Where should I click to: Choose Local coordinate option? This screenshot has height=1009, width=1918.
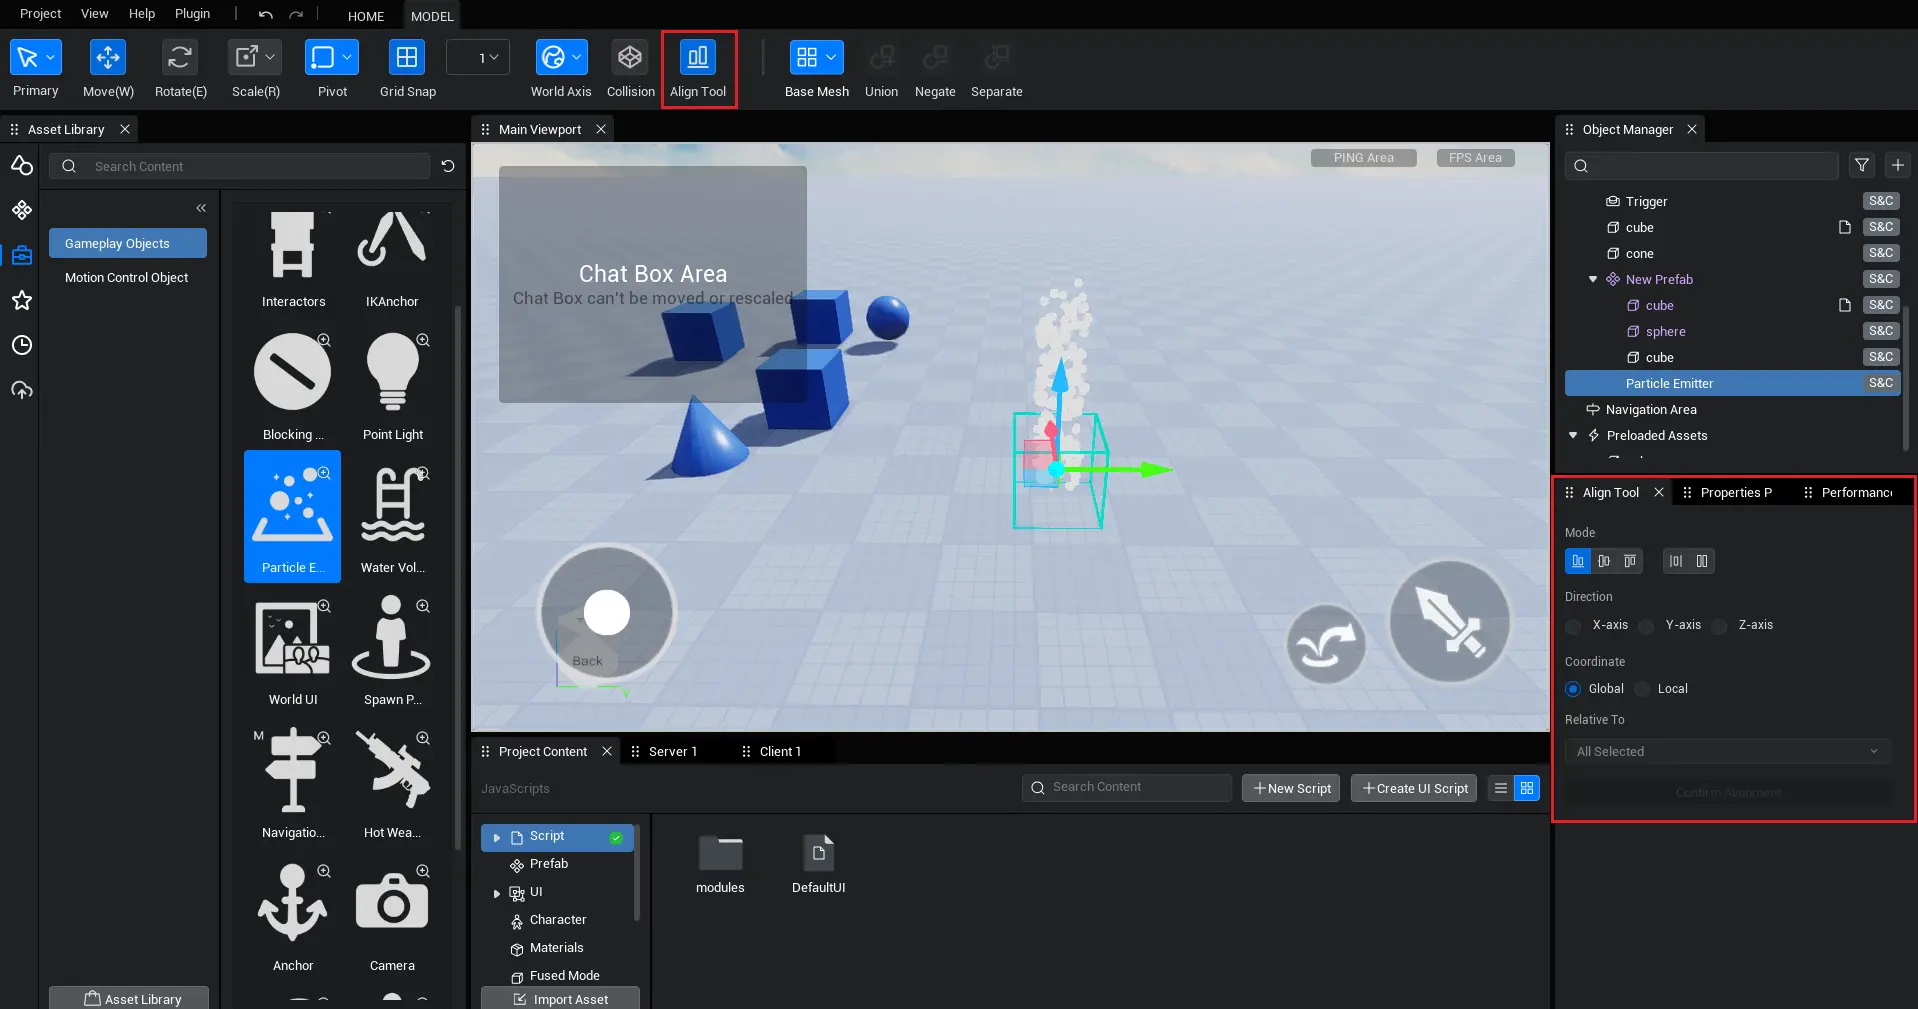click(x=1642, y=689)
